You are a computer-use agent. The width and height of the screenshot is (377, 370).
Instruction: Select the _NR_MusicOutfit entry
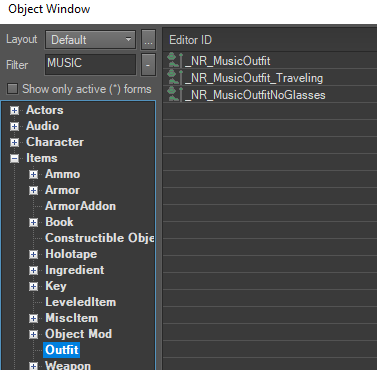(x=228, y=61)
